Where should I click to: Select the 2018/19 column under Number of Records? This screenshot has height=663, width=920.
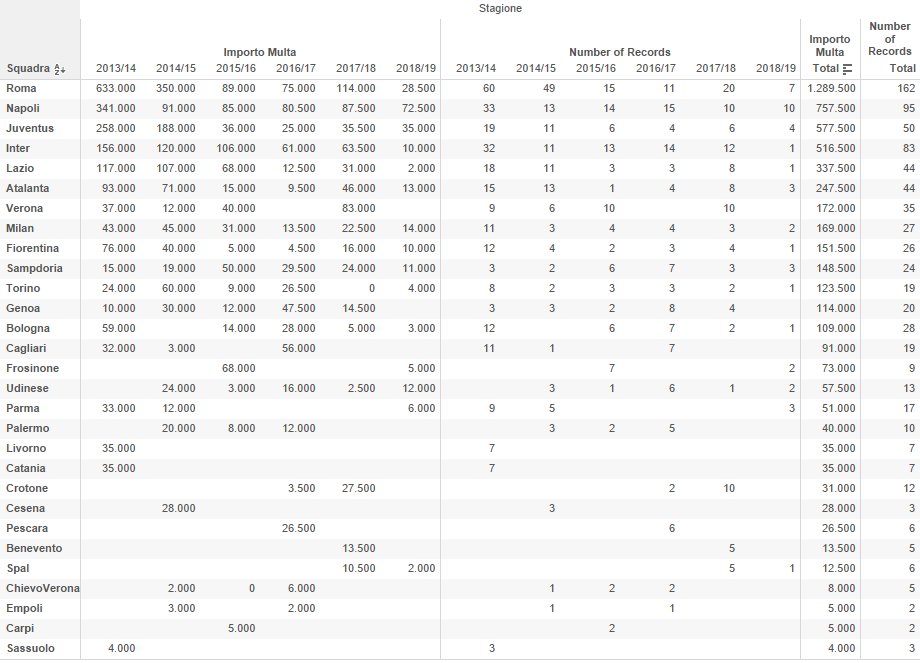coord(776,68)
